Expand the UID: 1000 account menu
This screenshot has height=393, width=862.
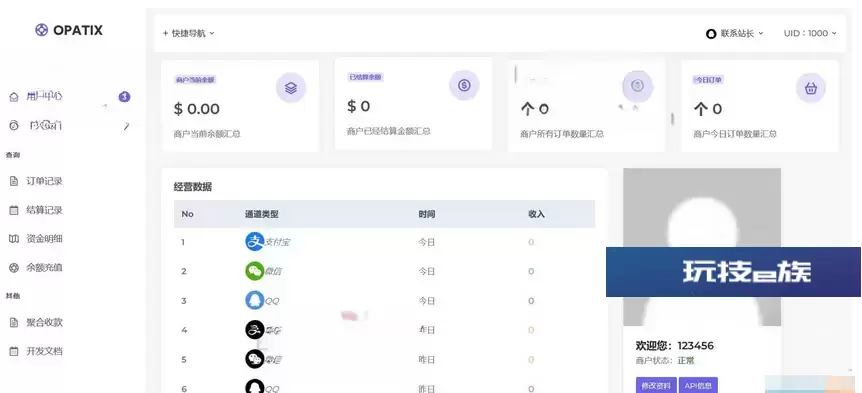(x=810, y=33)
